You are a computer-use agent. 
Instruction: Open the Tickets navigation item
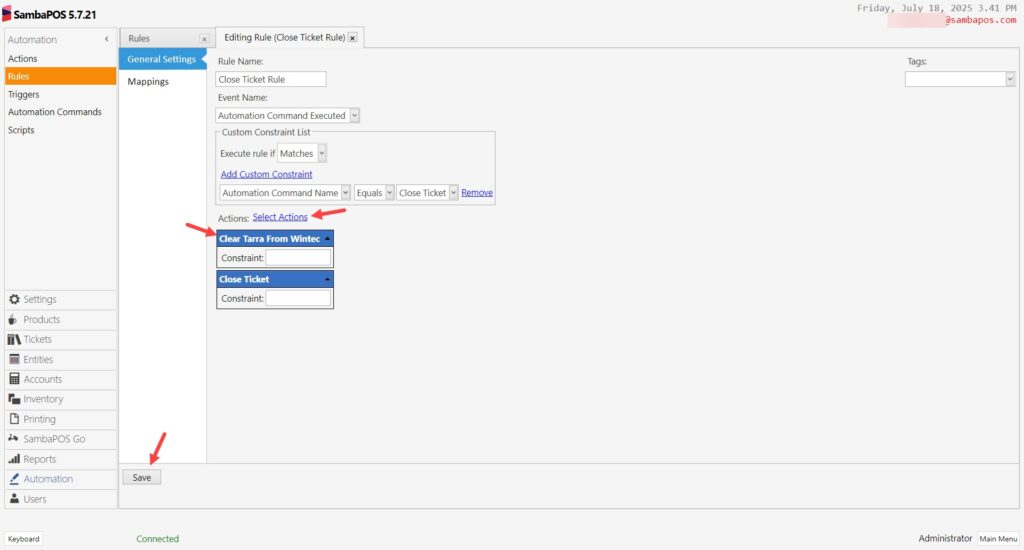click(x=61, y=339)
